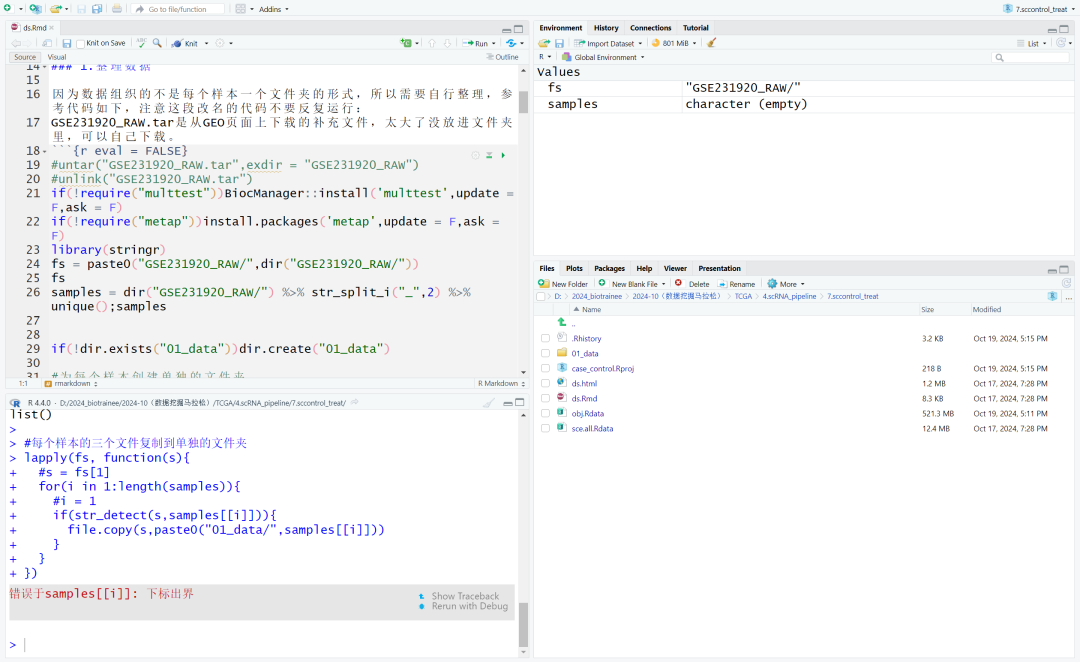Open the Environment tab
Screen dimensions: 1080x662
click(x=561, y=28)
